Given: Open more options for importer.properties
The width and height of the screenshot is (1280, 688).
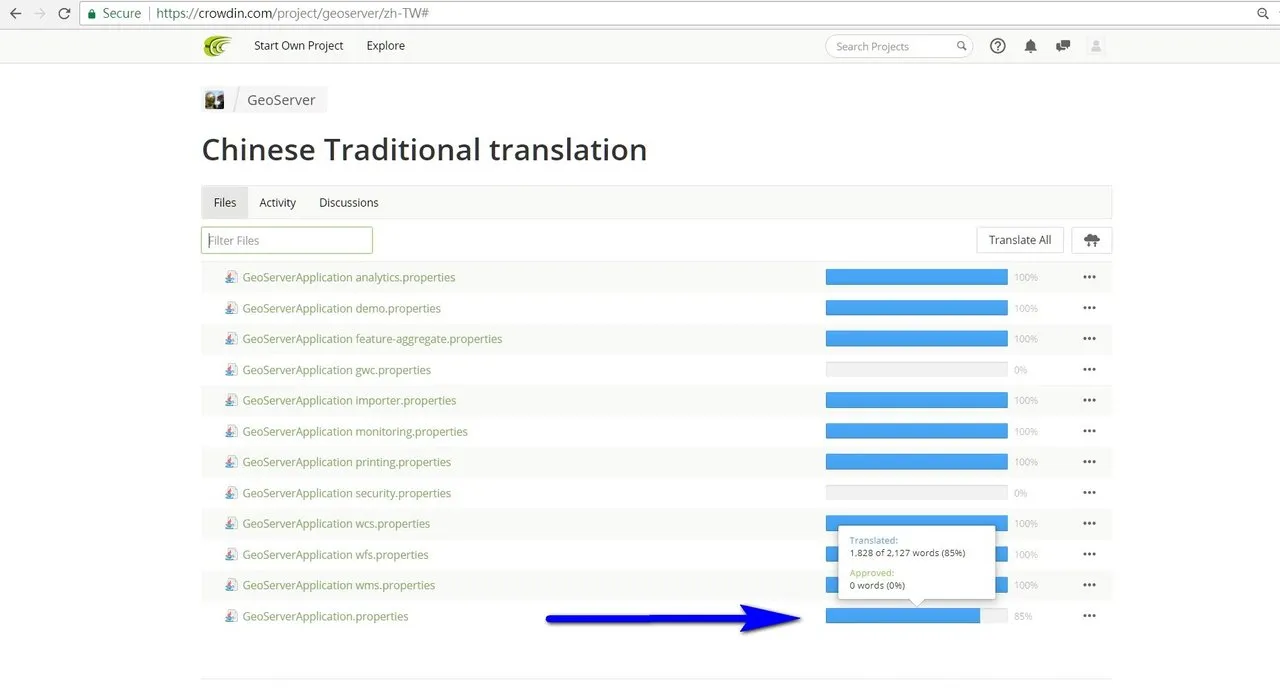Looking at the screenshot, I should coord(1090,400).
